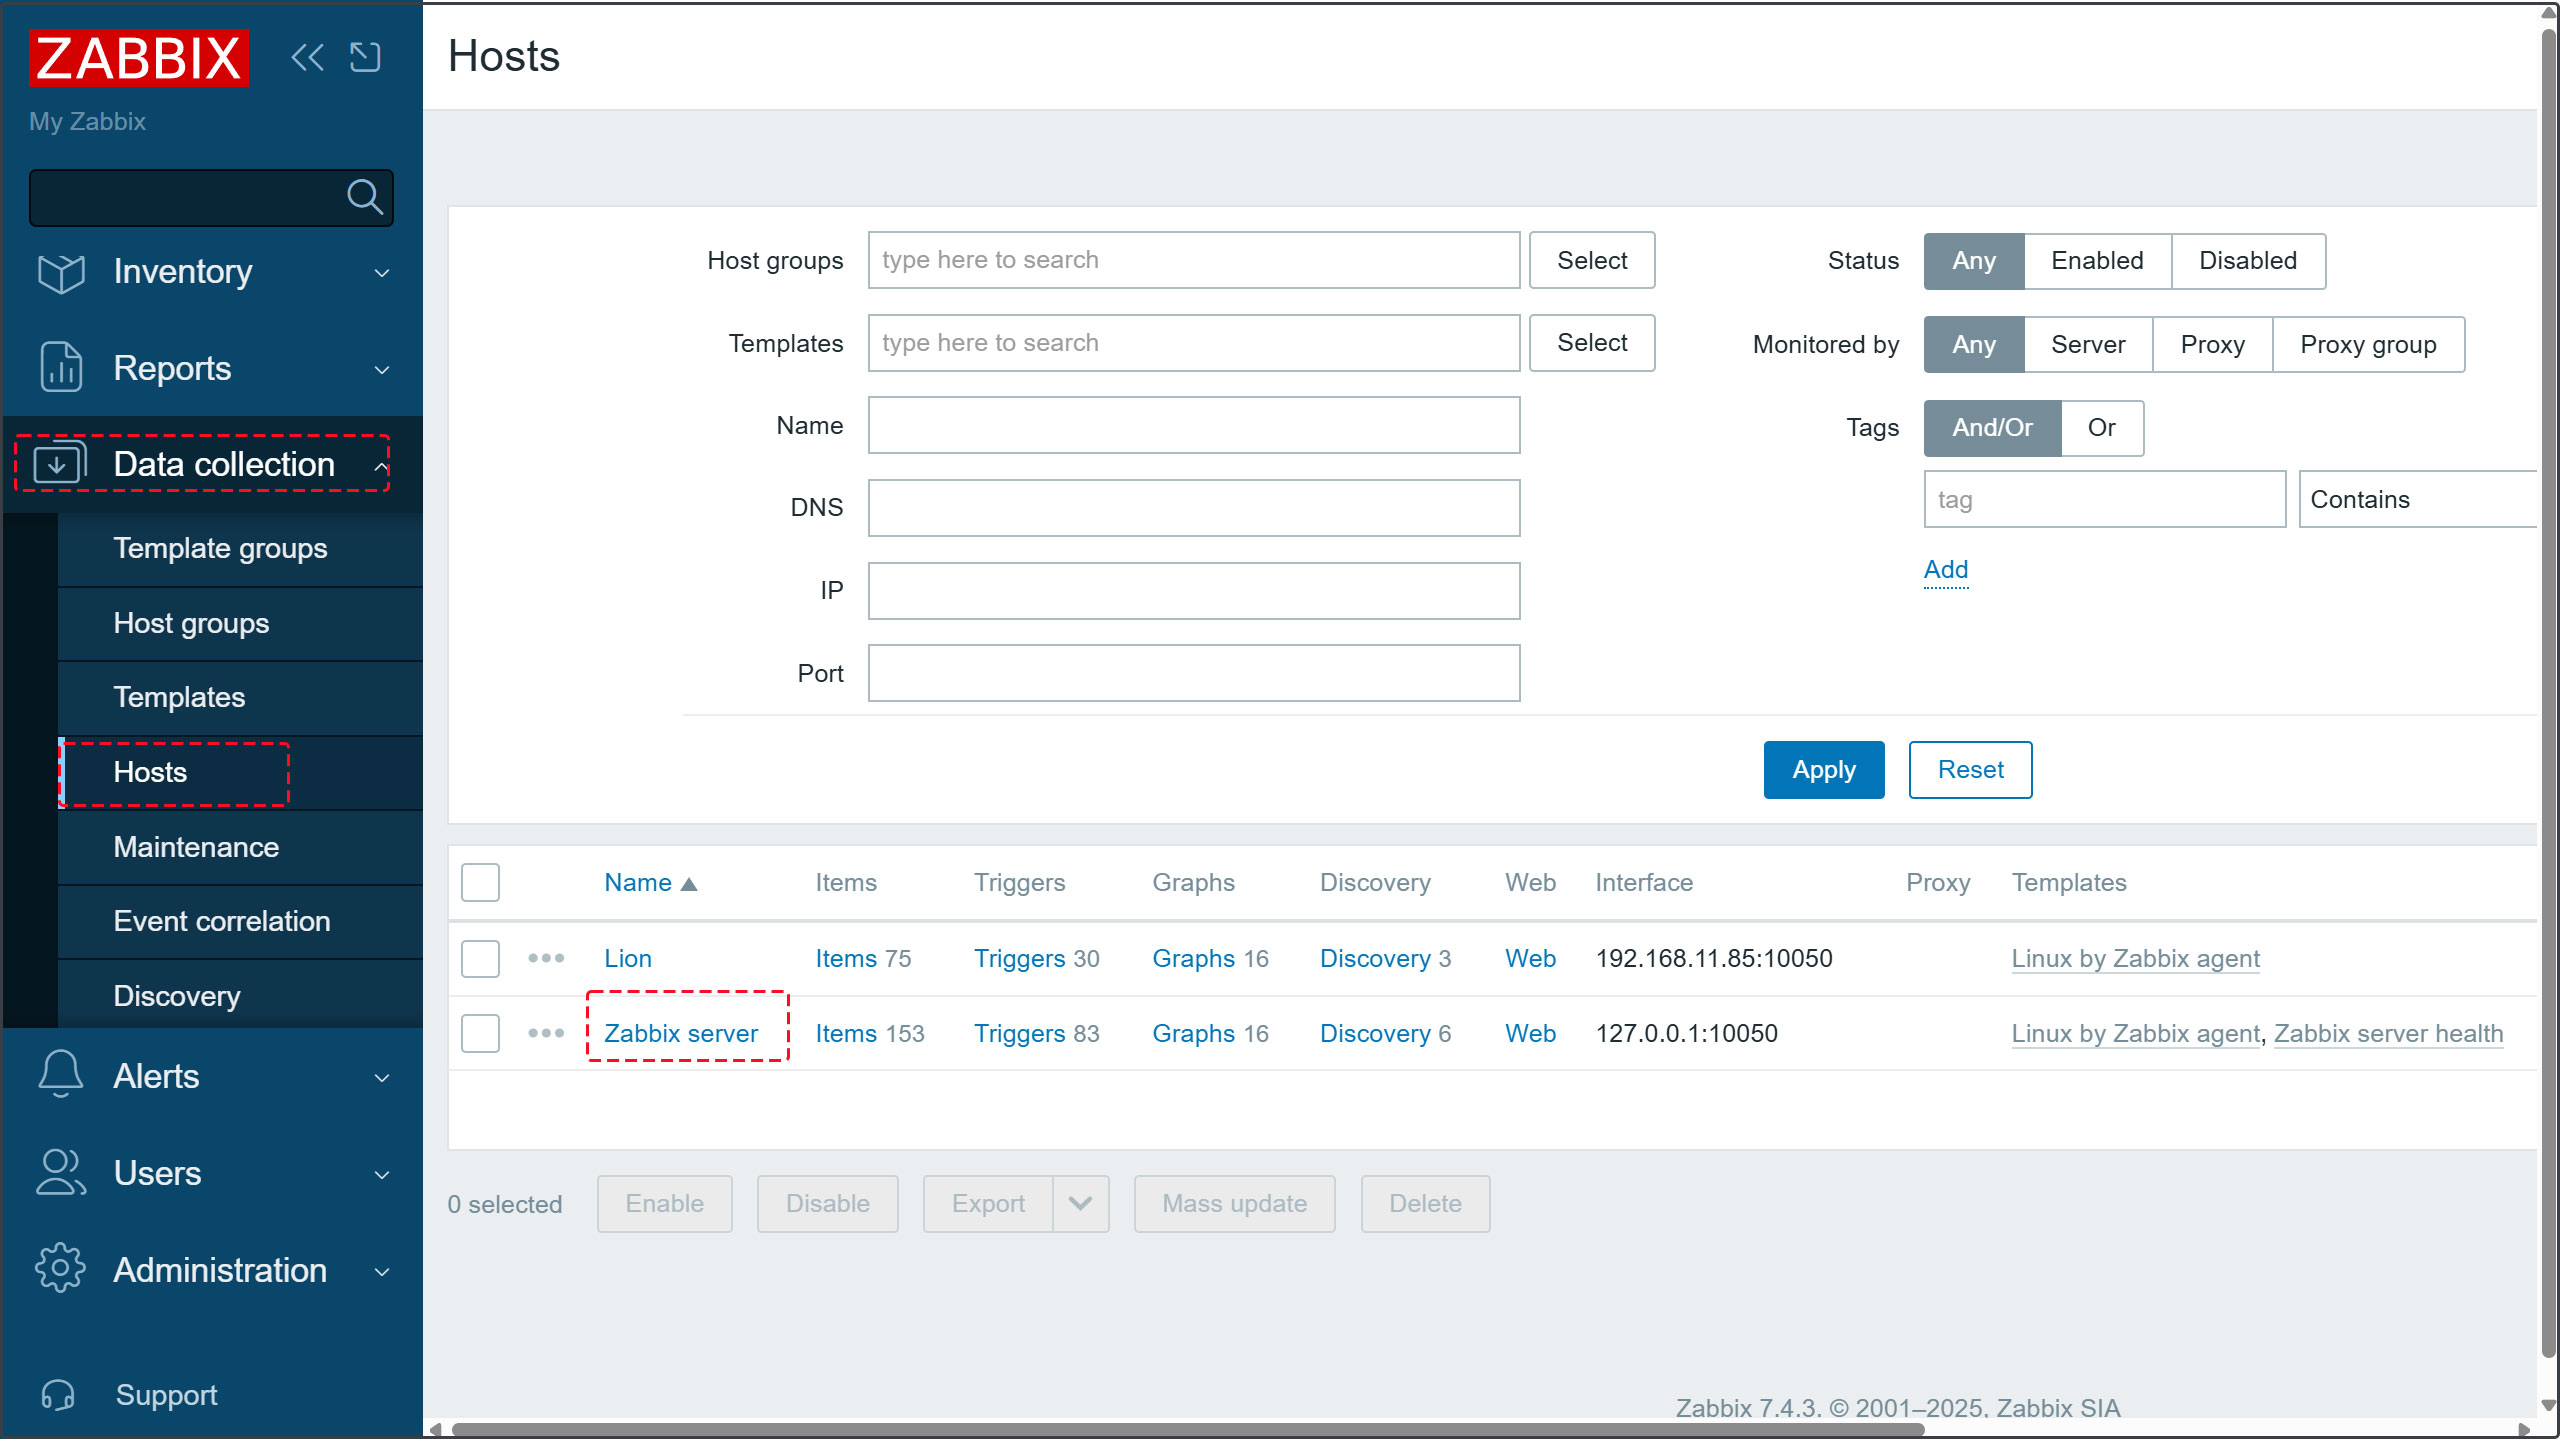Check the Zabbix server row checkbox
This screenshot has height=1439, width=2560.
[x=480, y=1033]
